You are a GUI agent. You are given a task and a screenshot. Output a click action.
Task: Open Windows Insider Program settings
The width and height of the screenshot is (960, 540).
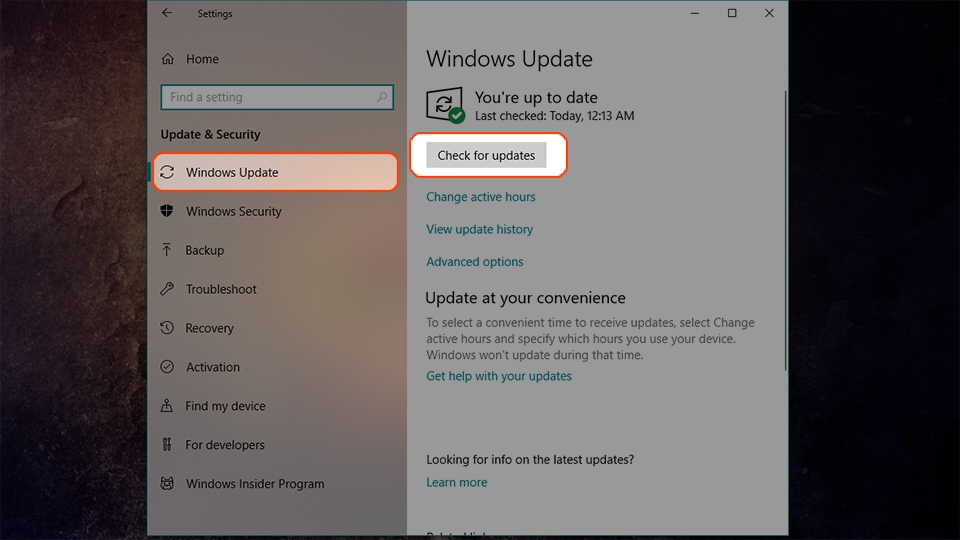pyautogui.click(x=255, y=484)
